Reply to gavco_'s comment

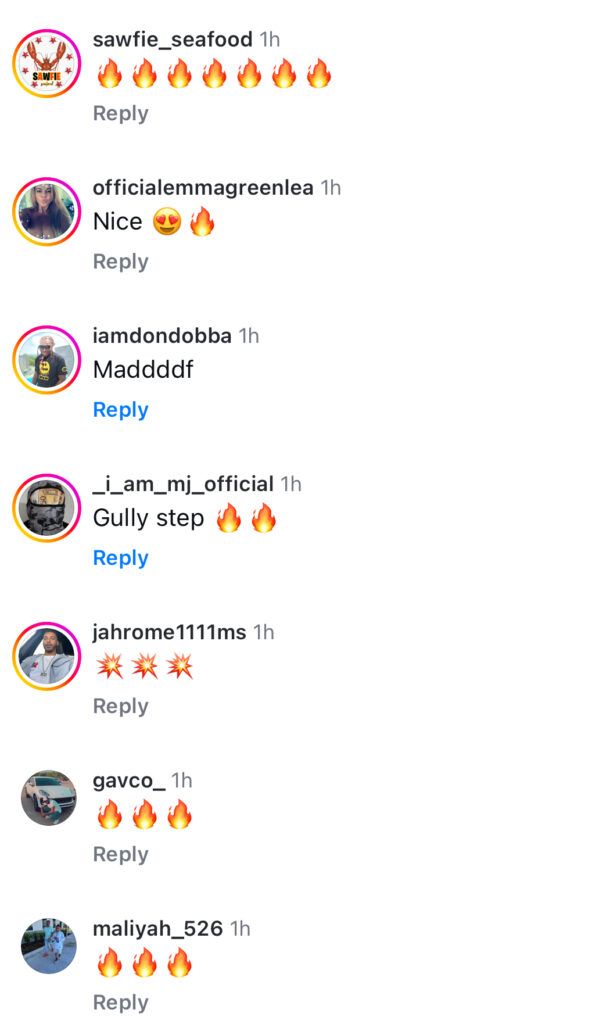[x=120, y=855]
